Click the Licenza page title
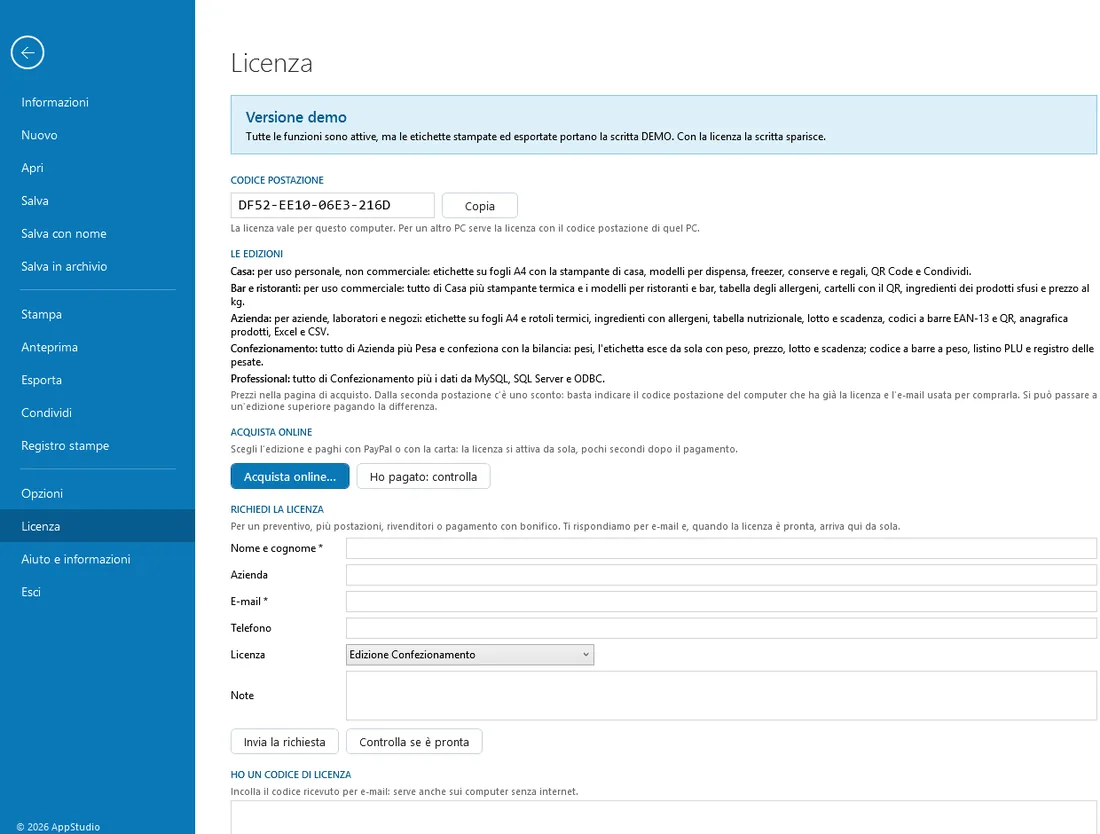Screen dimensions: 1100x834 [271, 63]
